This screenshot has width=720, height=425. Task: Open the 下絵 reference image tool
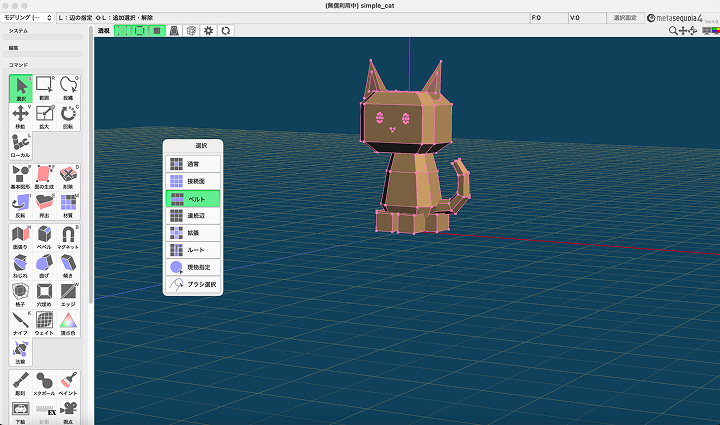tap(21, 412)
